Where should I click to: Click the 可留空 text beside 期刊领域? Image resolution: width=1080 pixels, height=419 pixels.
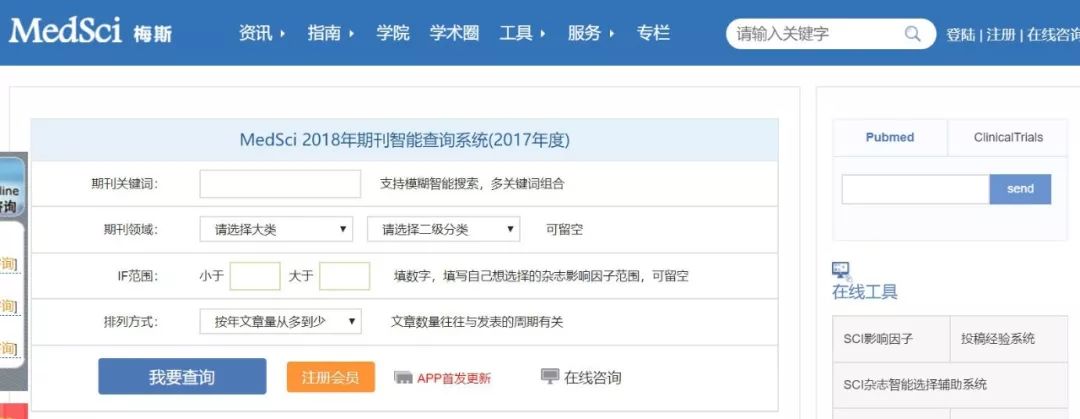[x=564, y=230]
